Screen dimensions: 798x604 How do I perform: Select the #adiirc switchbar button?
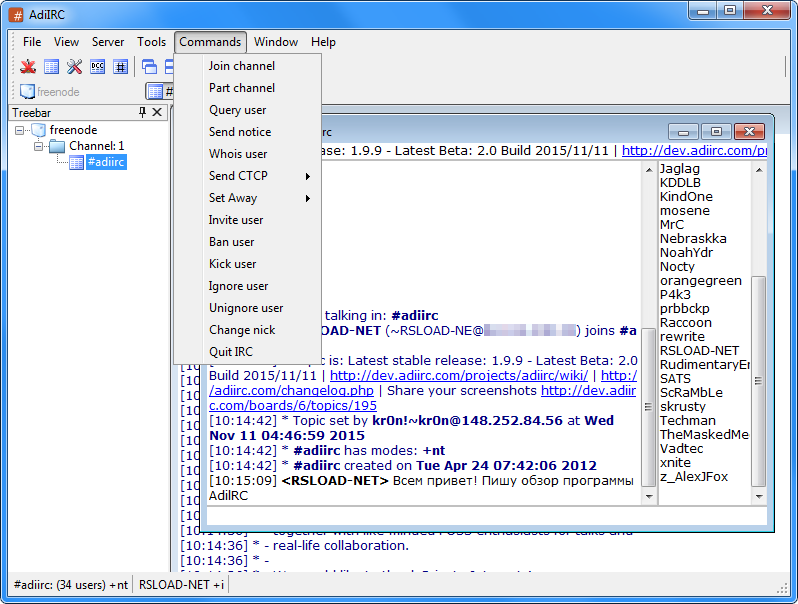click(160, 92)
